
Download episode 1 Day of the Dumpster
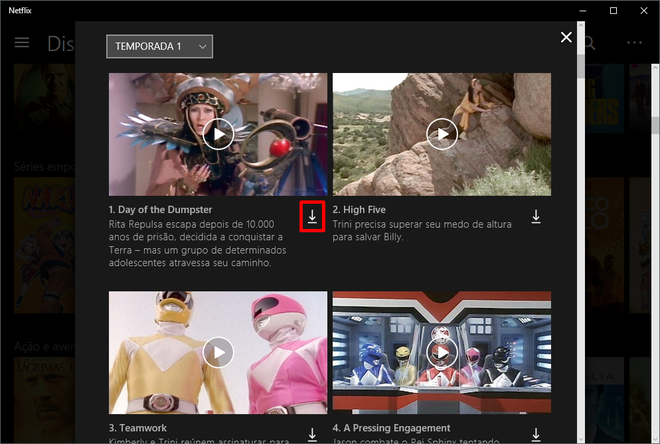click(312, 216)
